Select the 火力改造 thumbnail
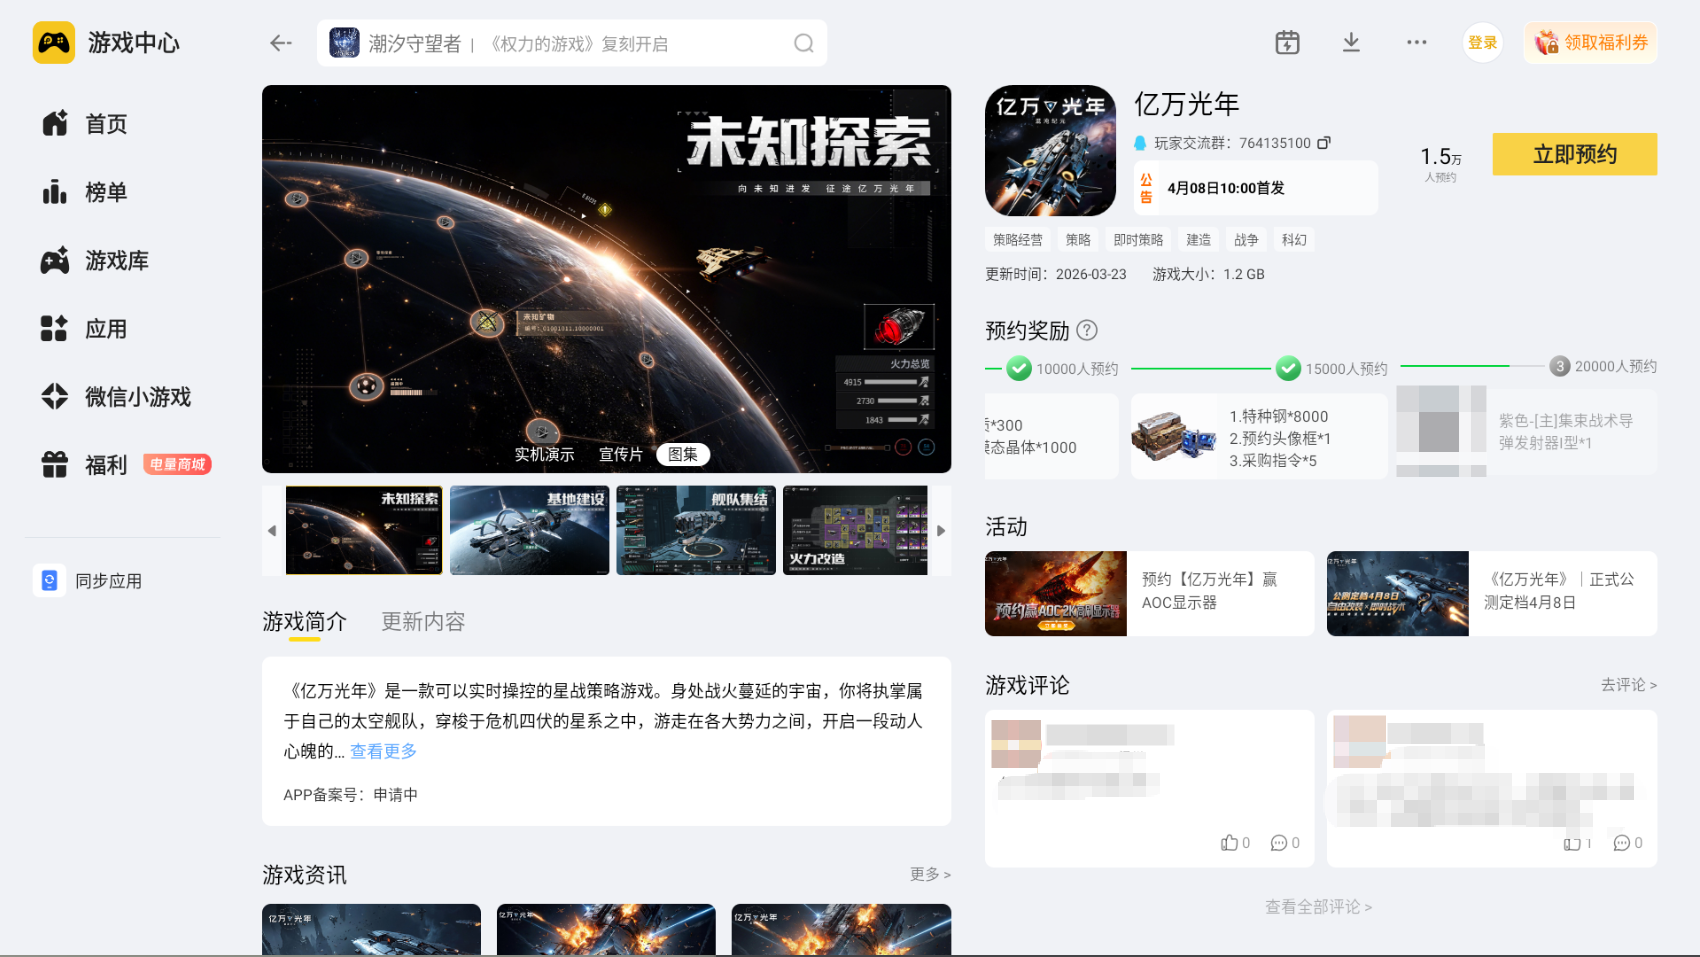 pos(856,530)
